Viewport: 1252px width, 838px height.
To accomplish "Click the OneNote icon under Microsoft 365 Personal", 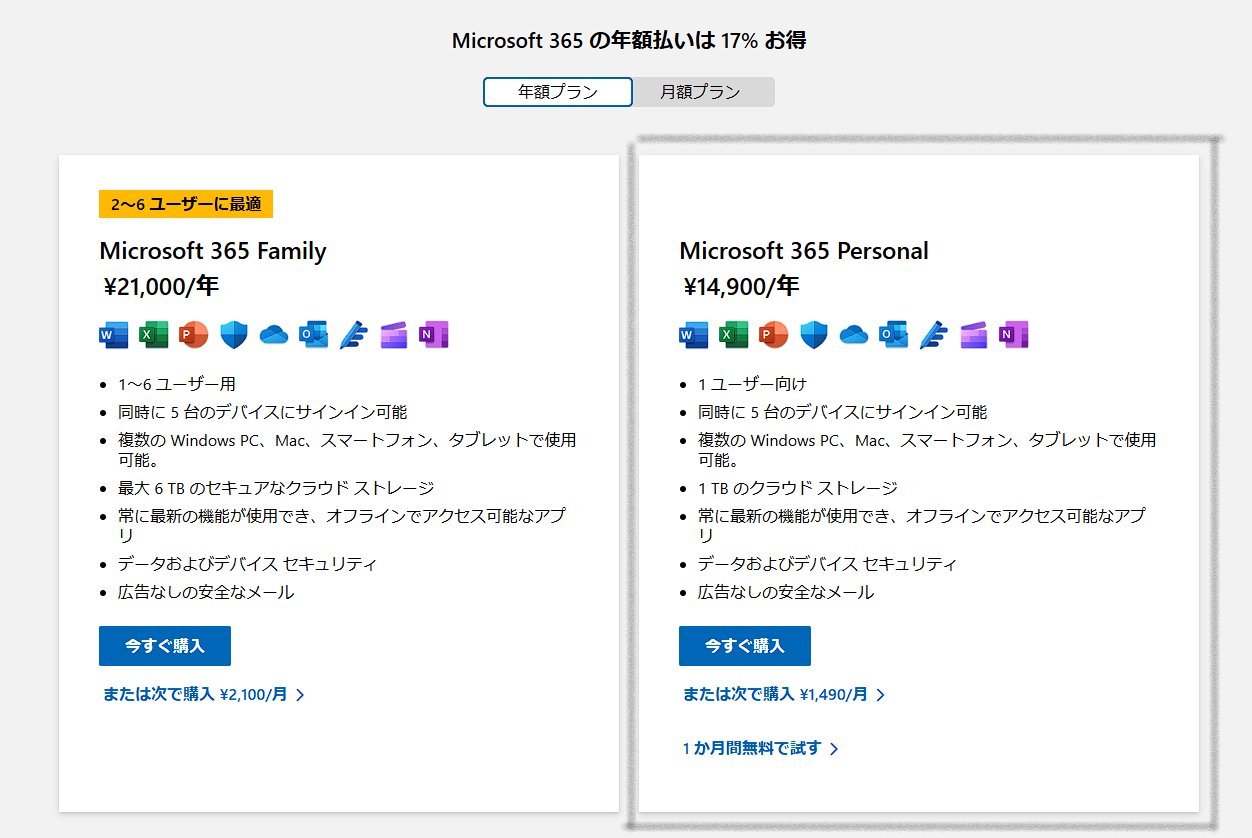I will 1014,335.
